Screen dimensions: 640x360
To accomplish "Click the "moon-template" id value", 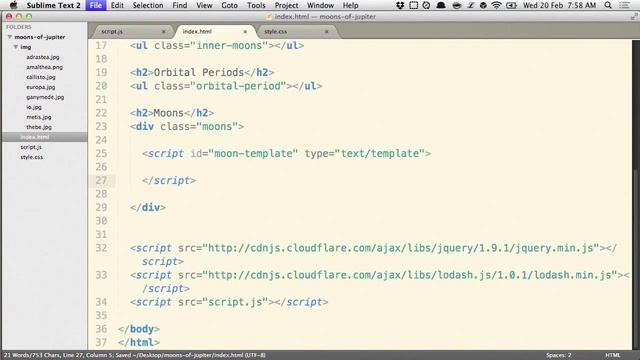I will 253,153.
